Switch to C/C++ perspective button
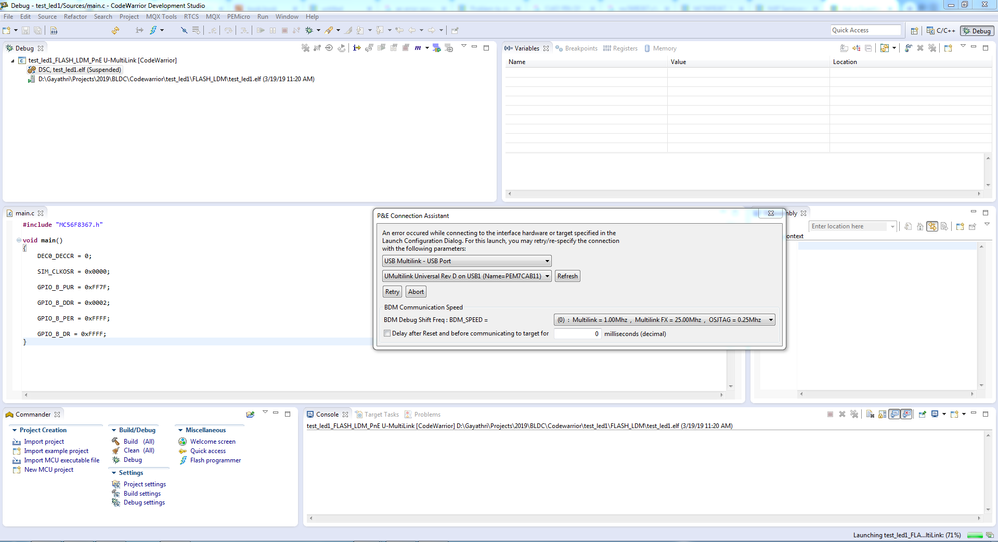The image size is (998, 542). click(x=941, y=31)
